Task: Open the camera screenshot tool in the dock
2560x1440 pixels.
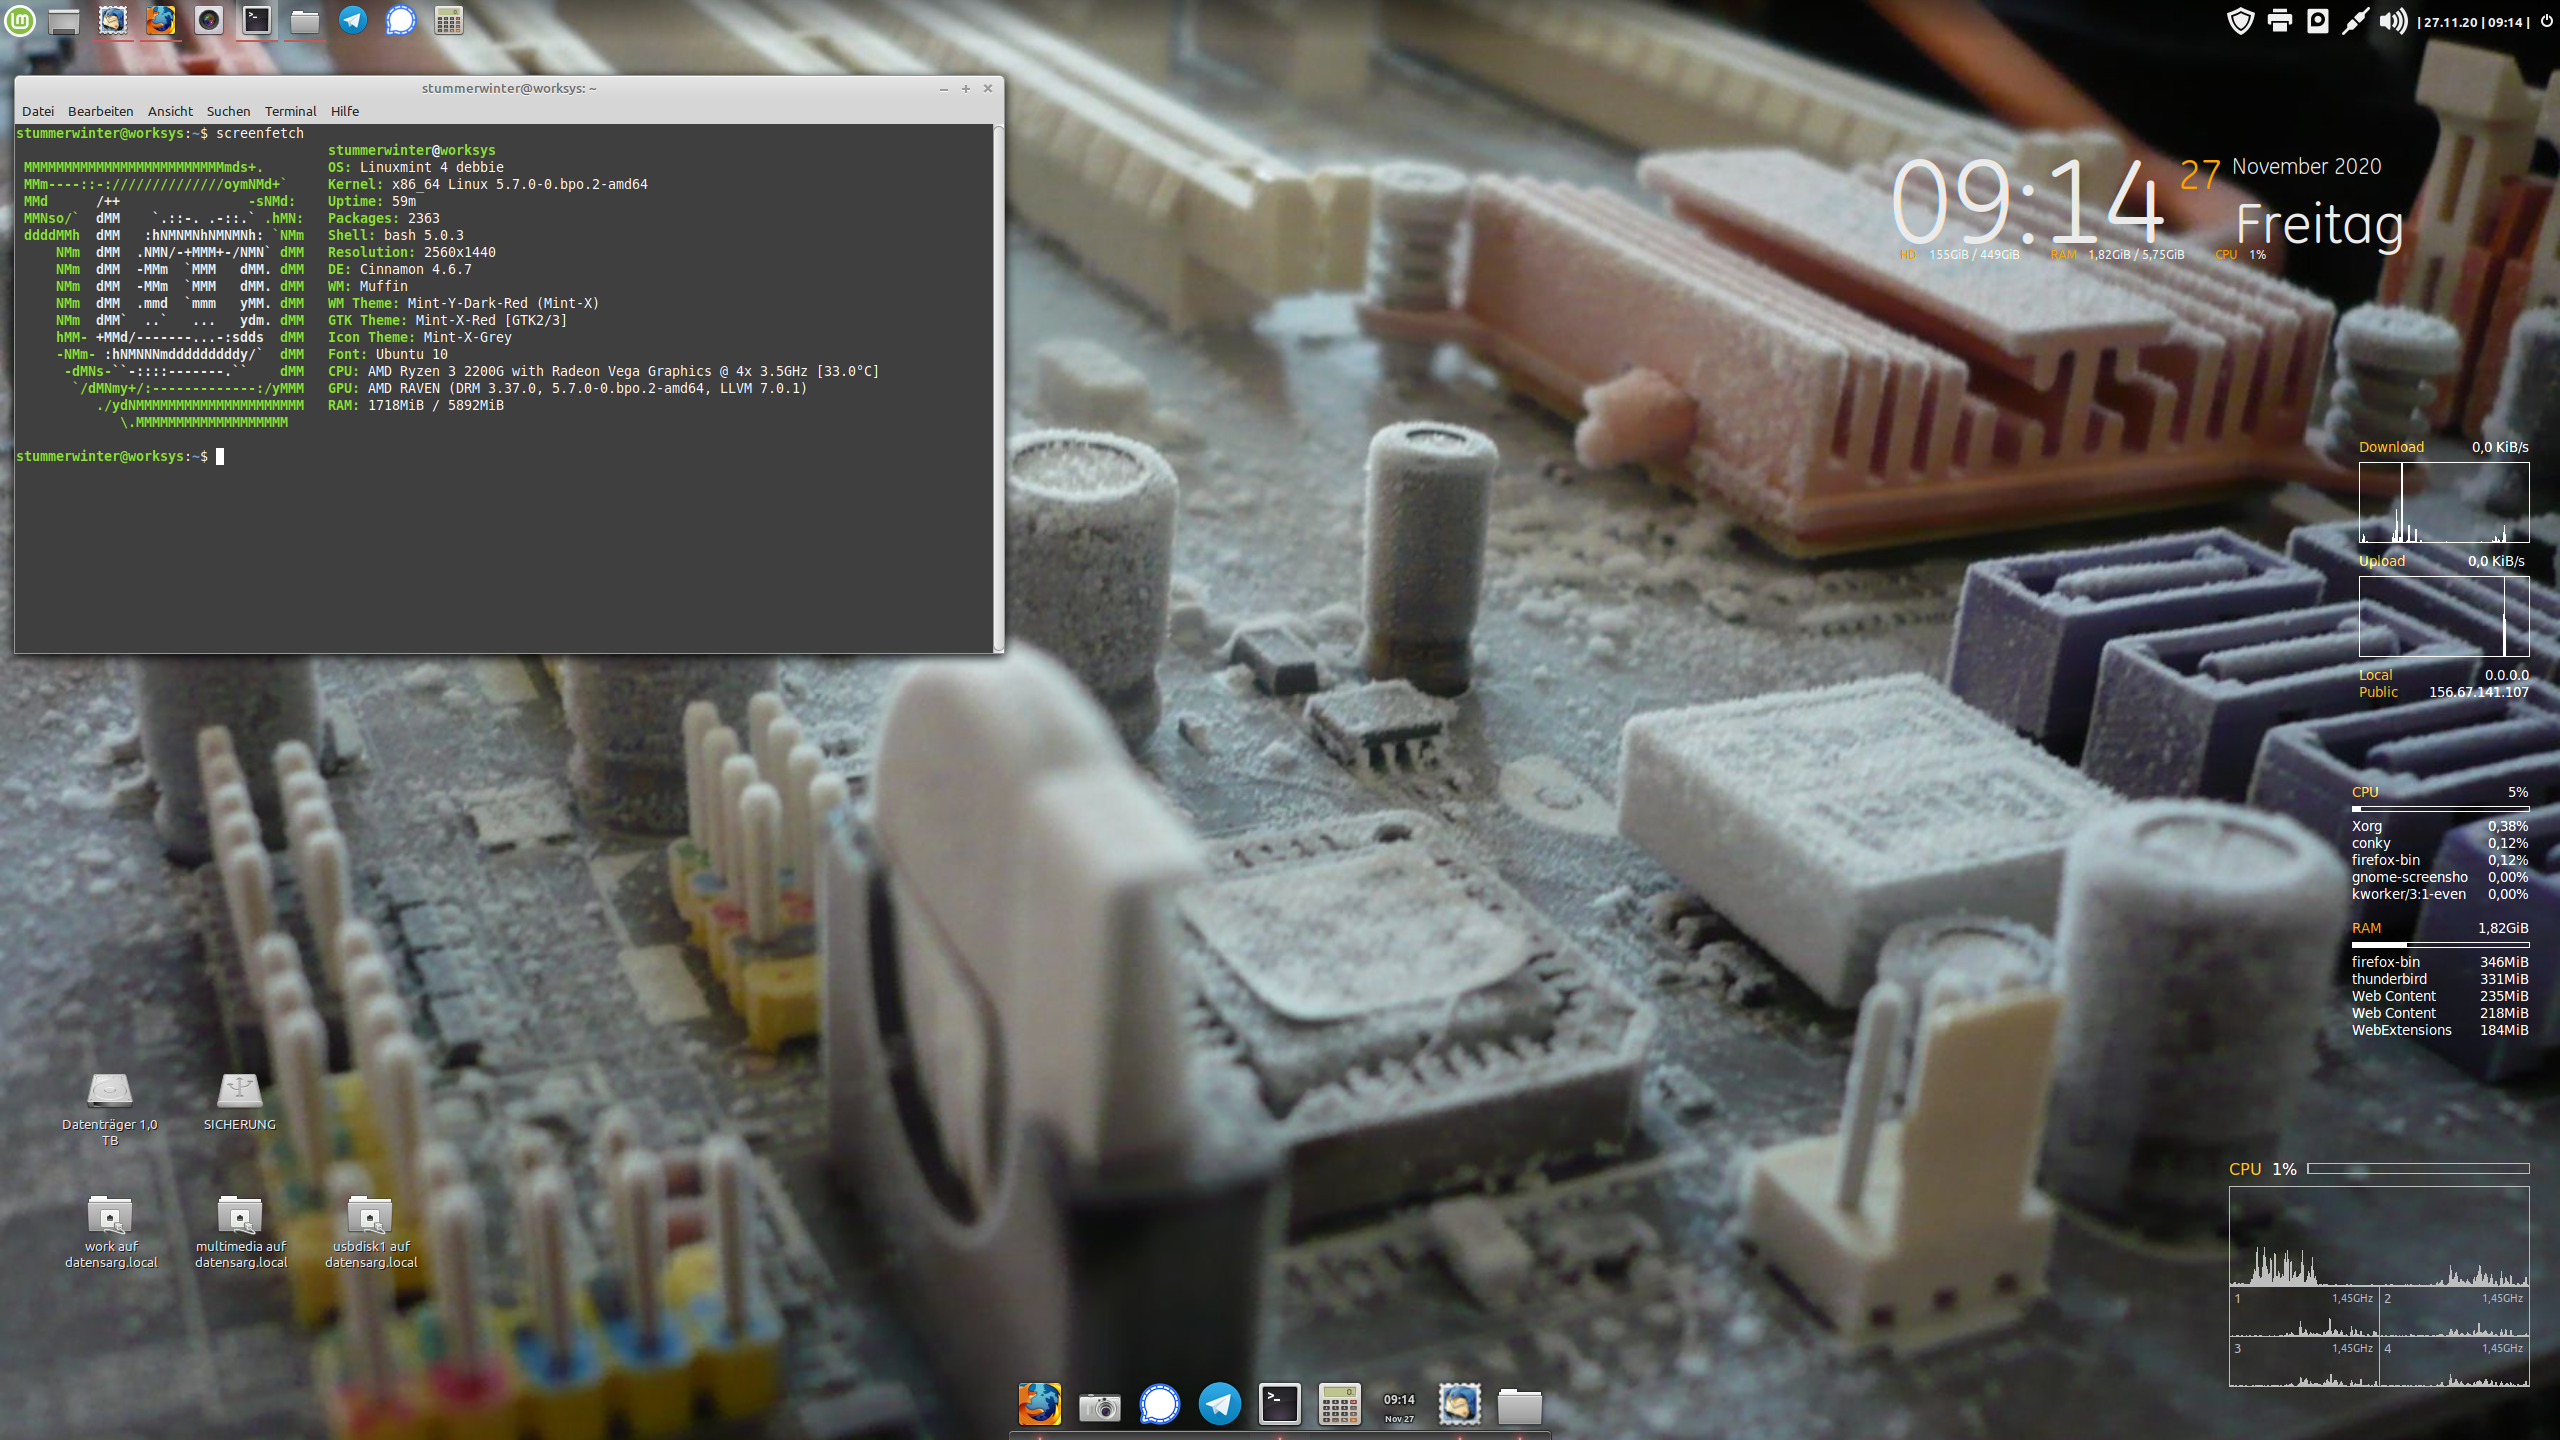Action: [x=1100, y=1404]
